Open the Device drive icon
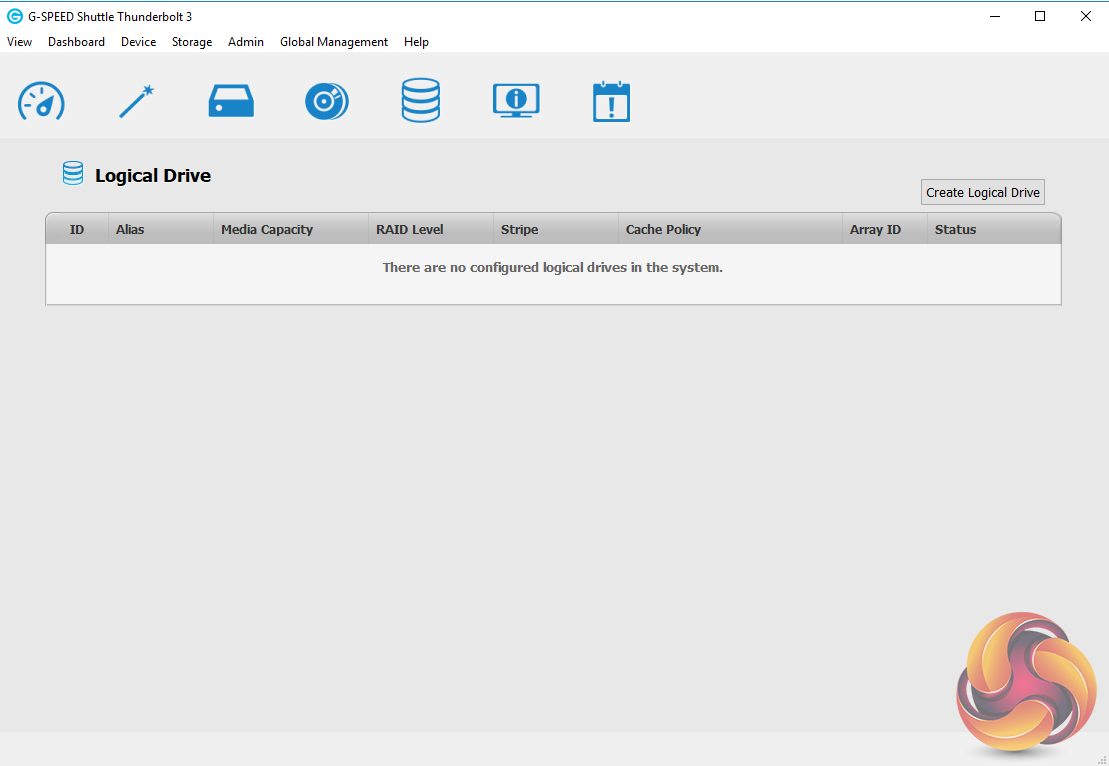The image size is (1109, 766). click(x=231, y=101)
